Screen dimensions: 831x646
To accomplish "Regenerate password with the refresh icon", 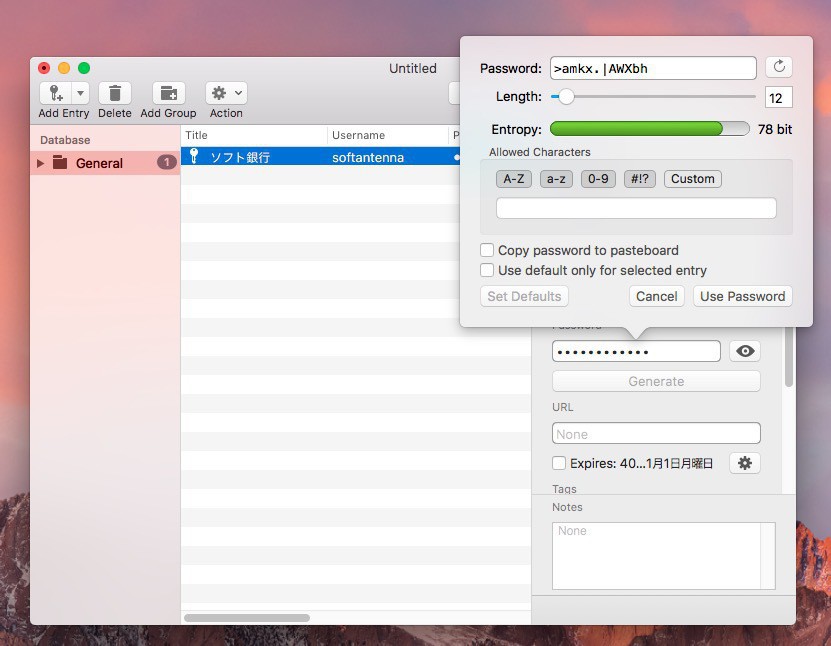I will (x=779, y=67).
